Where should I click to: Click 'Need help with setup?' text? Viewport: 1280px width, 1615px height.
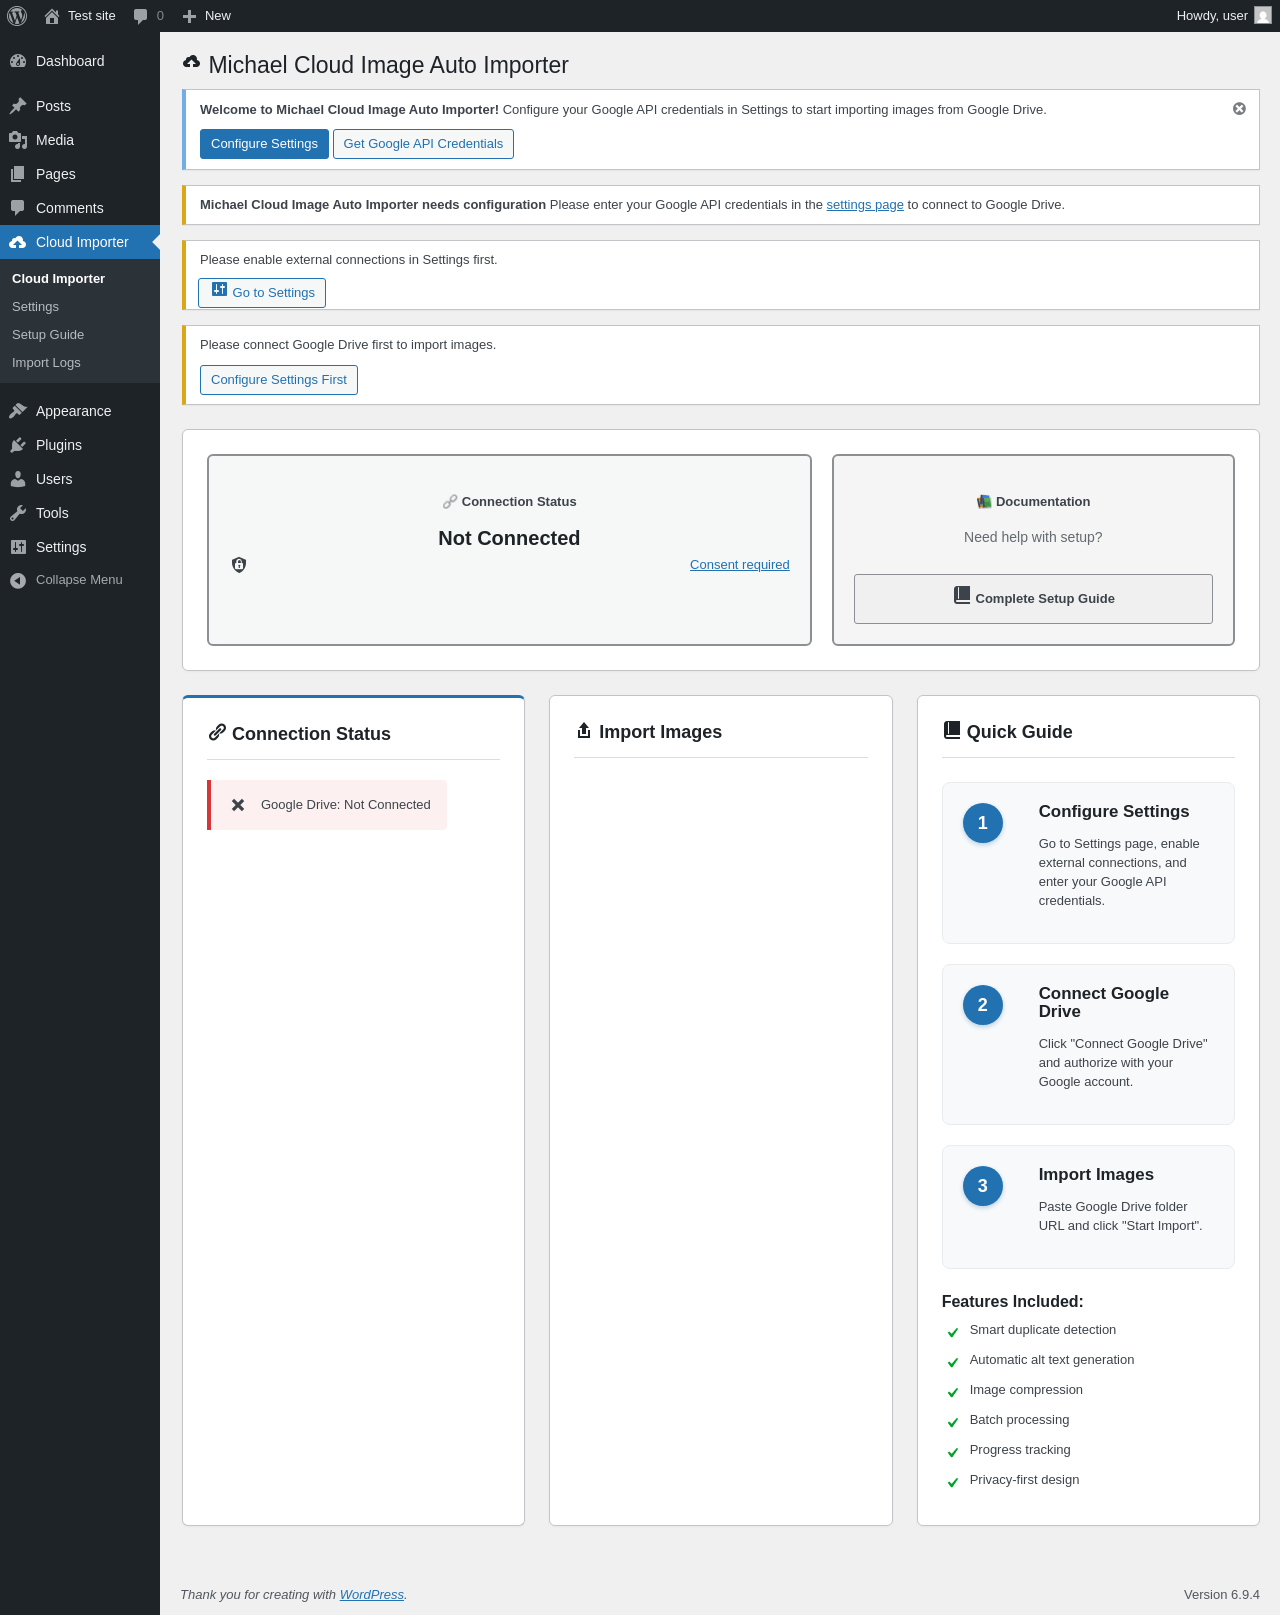pyautogui.click(x=1033, y=537)
